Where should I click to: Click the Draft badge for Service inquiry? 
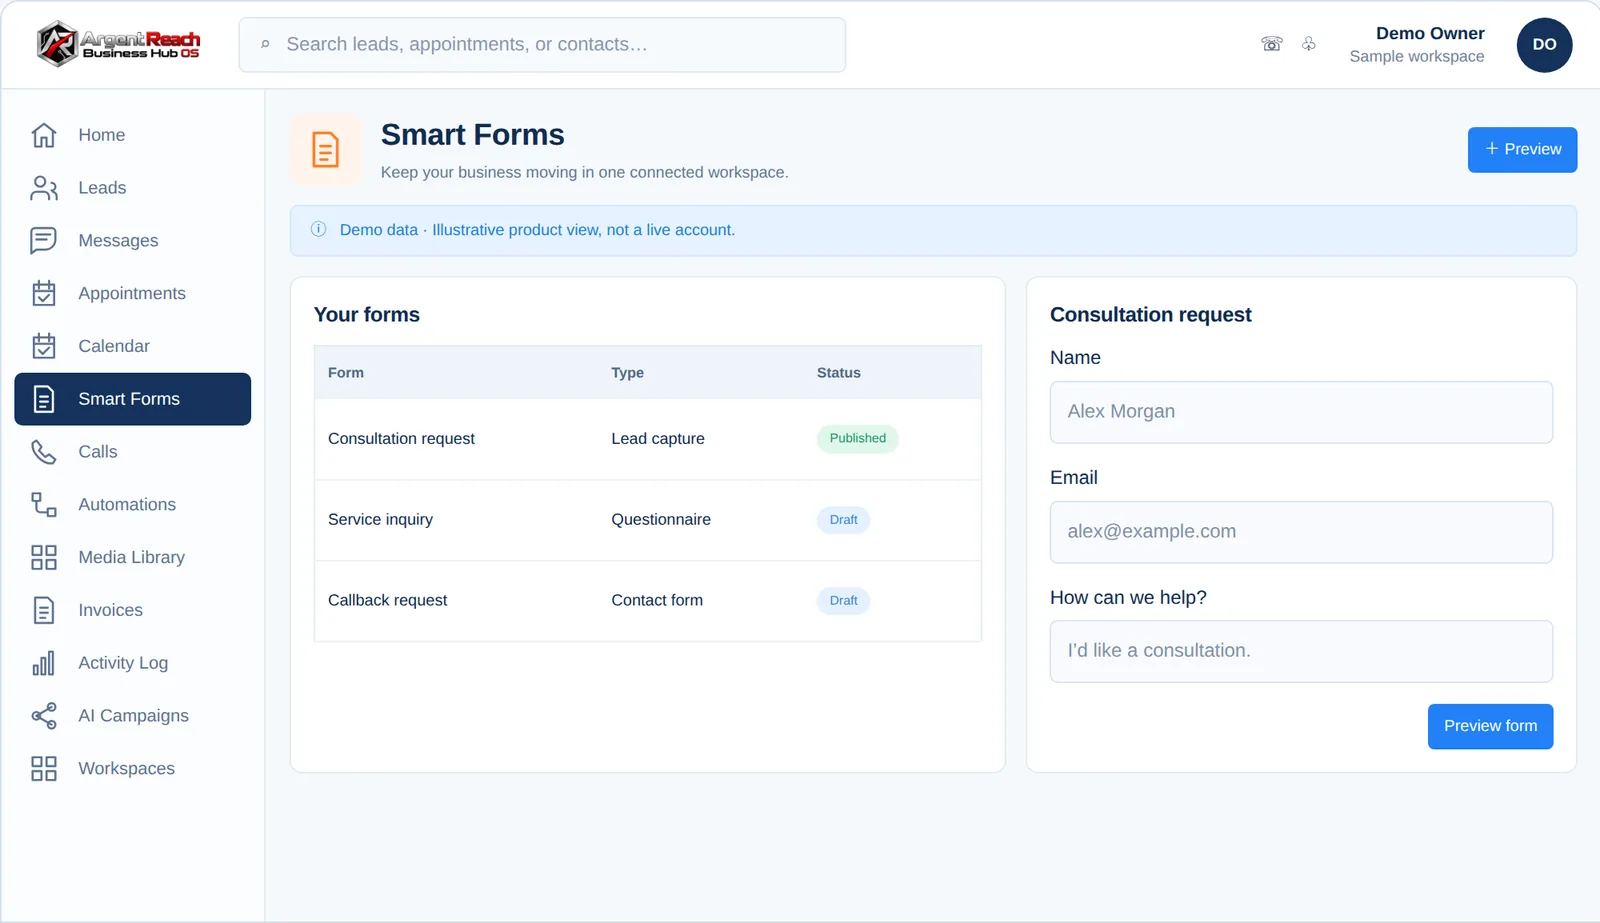[x=843, y=520]
